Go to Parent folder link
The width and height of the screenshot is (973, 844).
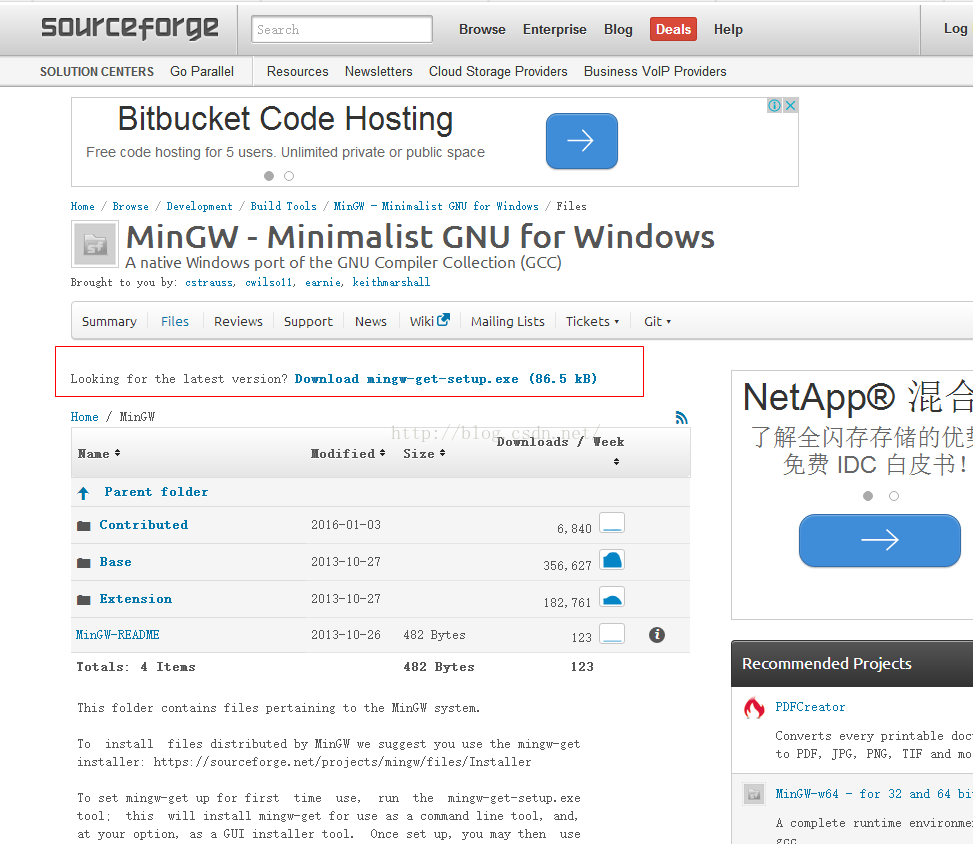pyautogui.click(x=156, y=492)
